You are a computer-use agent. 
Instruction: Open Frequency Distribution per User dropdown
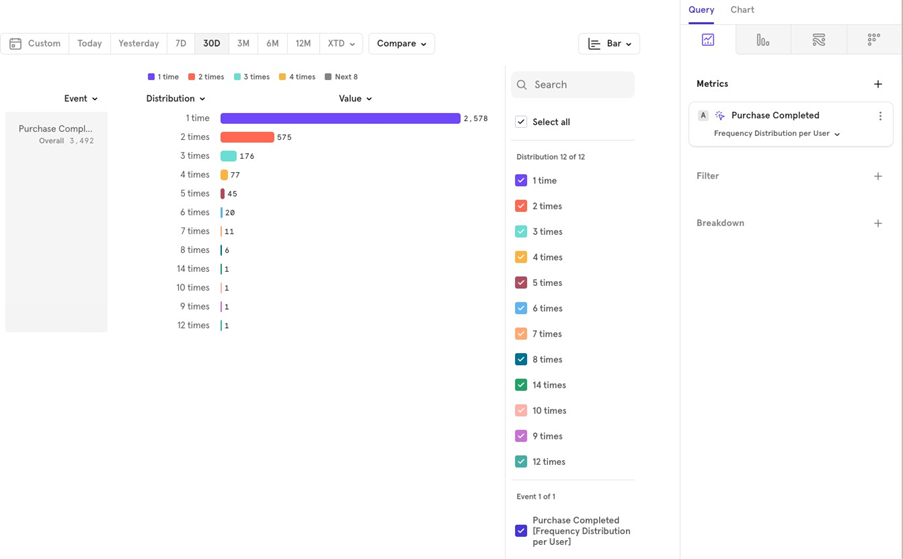point(776,134)
